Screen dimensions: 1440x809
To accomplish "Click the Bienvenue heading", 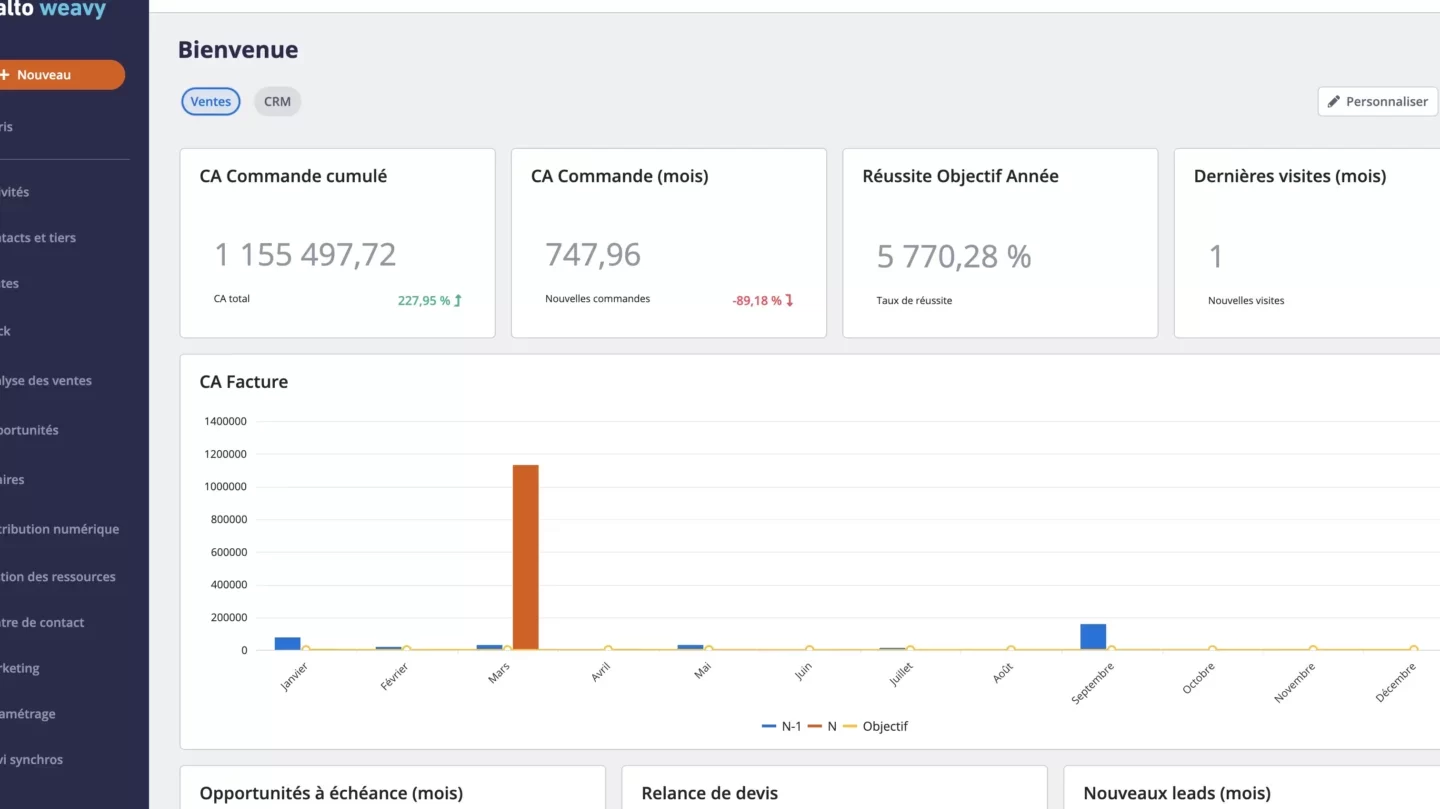I will 238,50.
